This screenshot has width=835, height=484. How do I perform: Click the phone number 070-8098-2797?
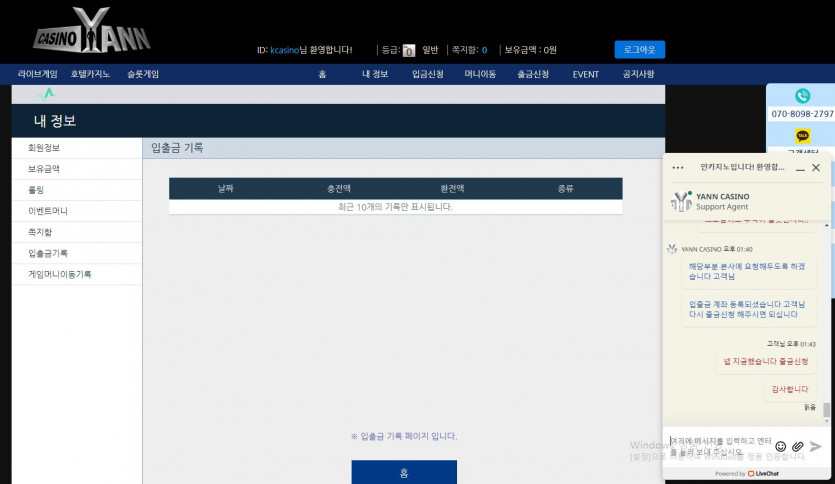(802, 114)
